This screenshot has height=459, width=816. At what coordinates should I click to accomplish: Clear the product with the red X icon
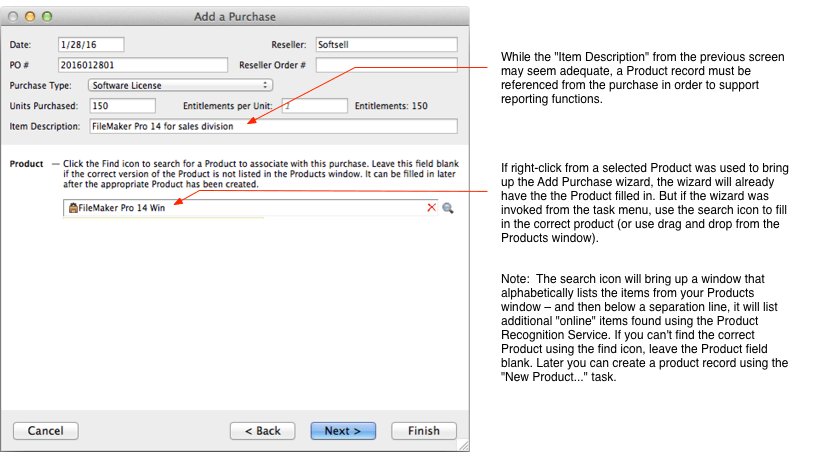click(x=432, y=207)
